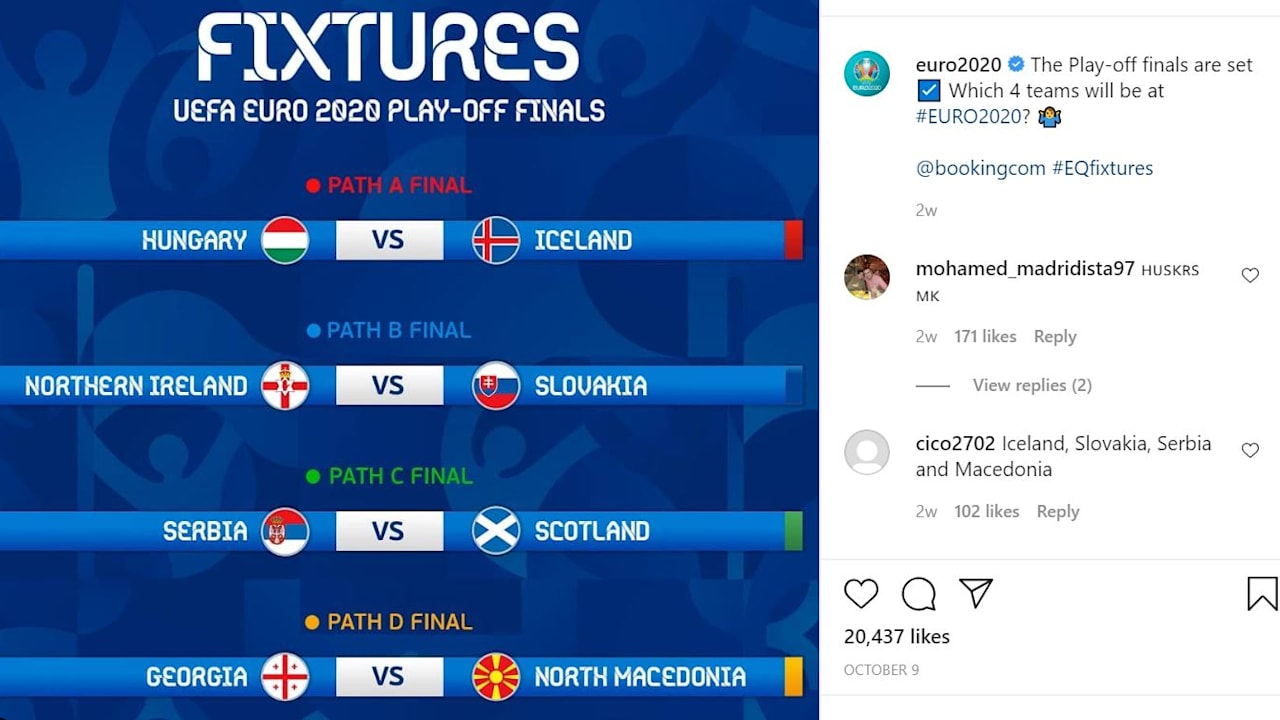Share post with paper plane icon

pos(975,593)
